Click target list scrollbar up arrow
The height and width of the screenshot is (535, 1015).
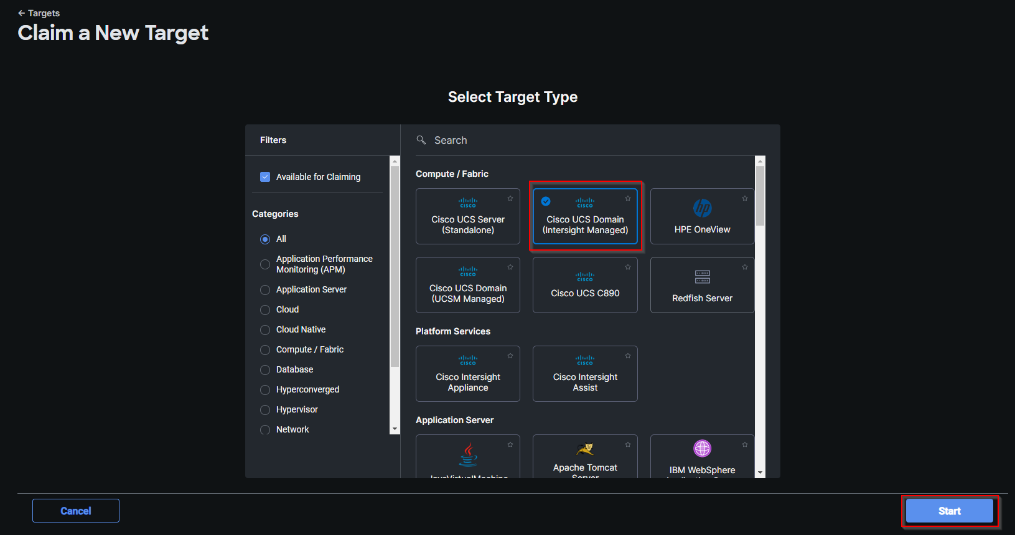pyautogui.click(x=760, y=161)
